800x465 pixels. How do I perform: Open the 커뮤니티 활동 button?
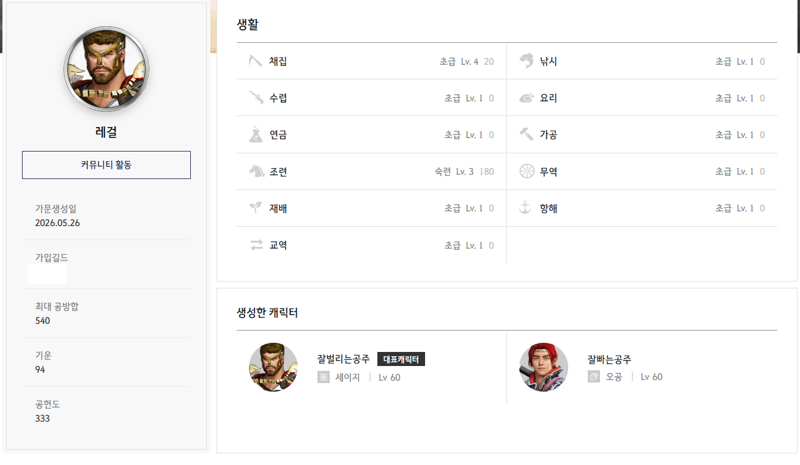(106, 165)
